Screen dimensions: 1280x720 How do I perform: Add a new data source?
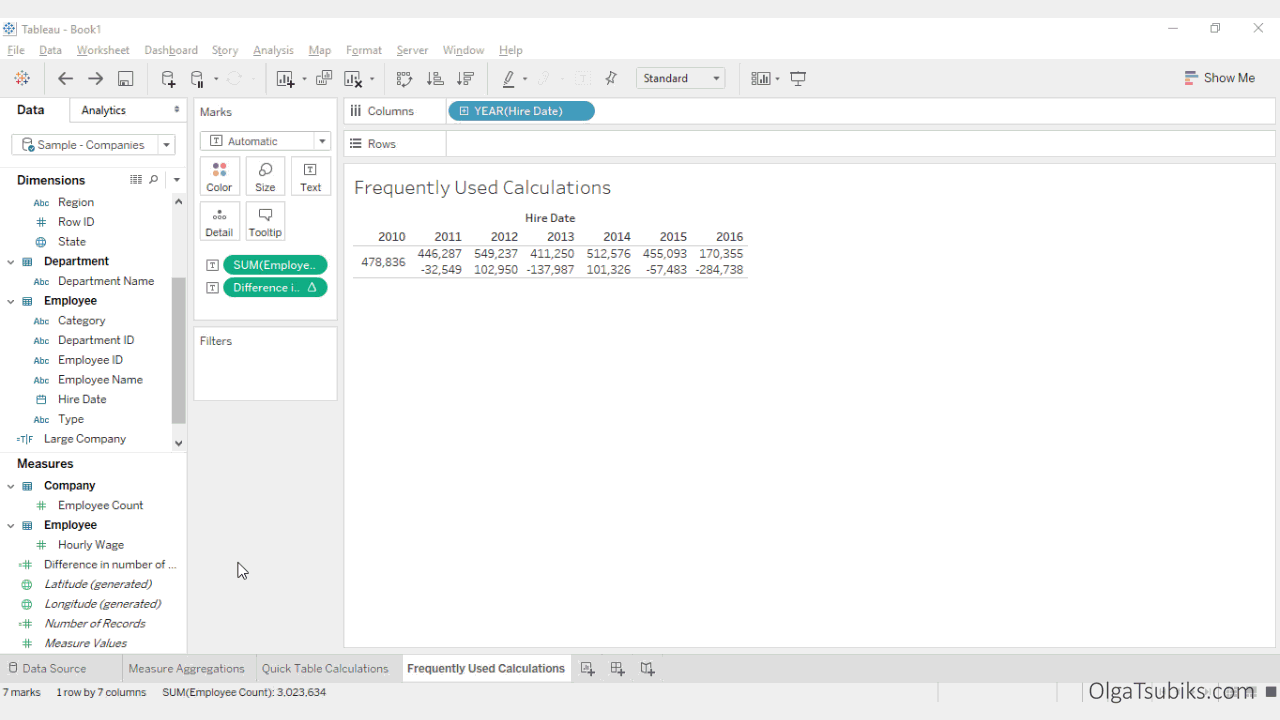(168, 78)
